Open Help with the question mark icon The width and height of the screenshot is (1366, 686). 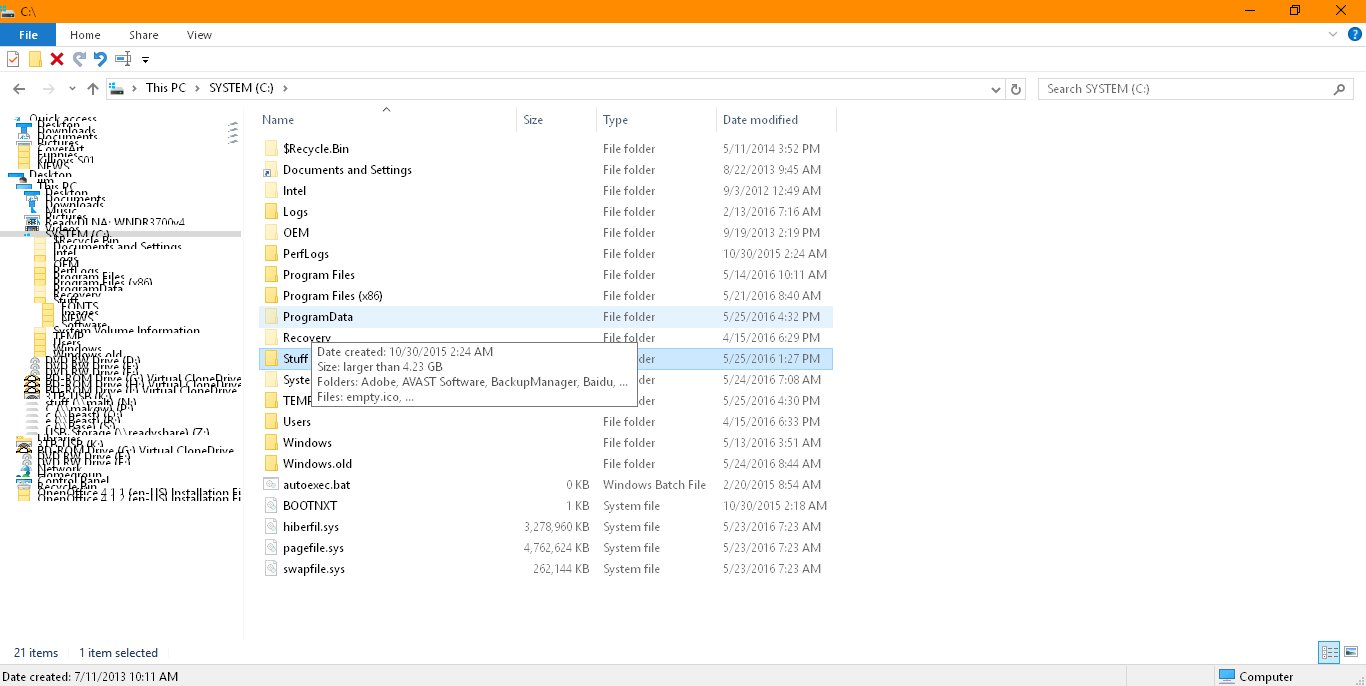tap(1355, 34)
